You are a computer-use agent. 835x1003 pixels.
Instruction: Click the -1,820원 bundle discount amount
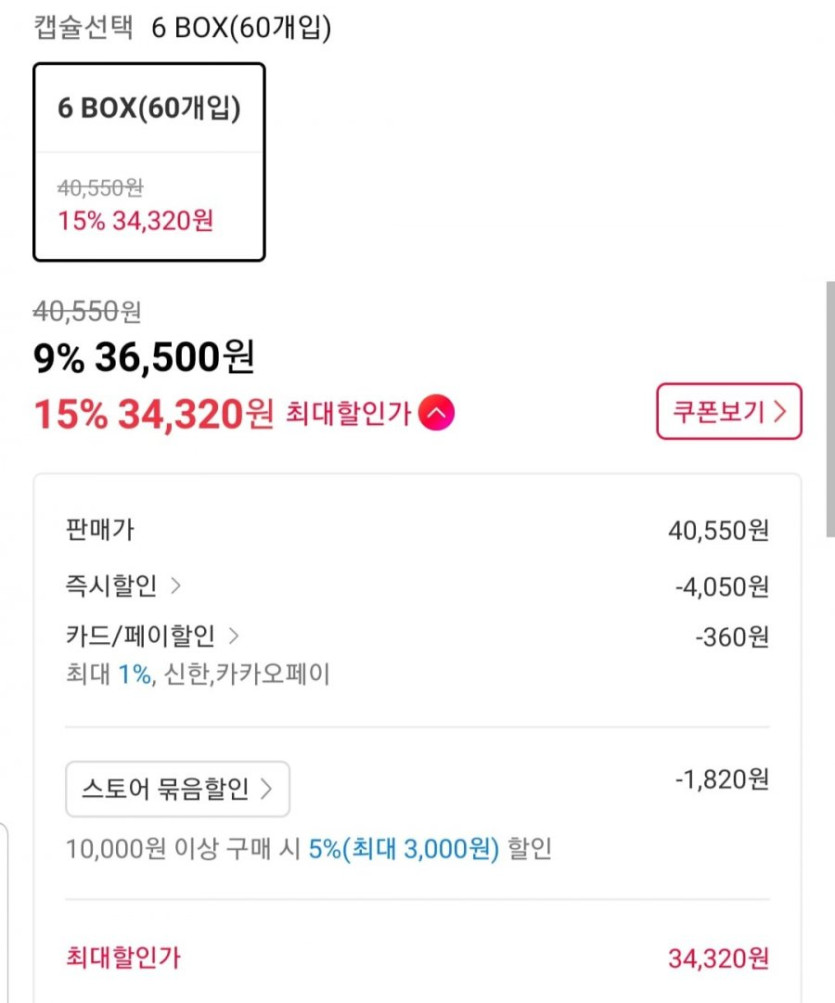(722, 777)
